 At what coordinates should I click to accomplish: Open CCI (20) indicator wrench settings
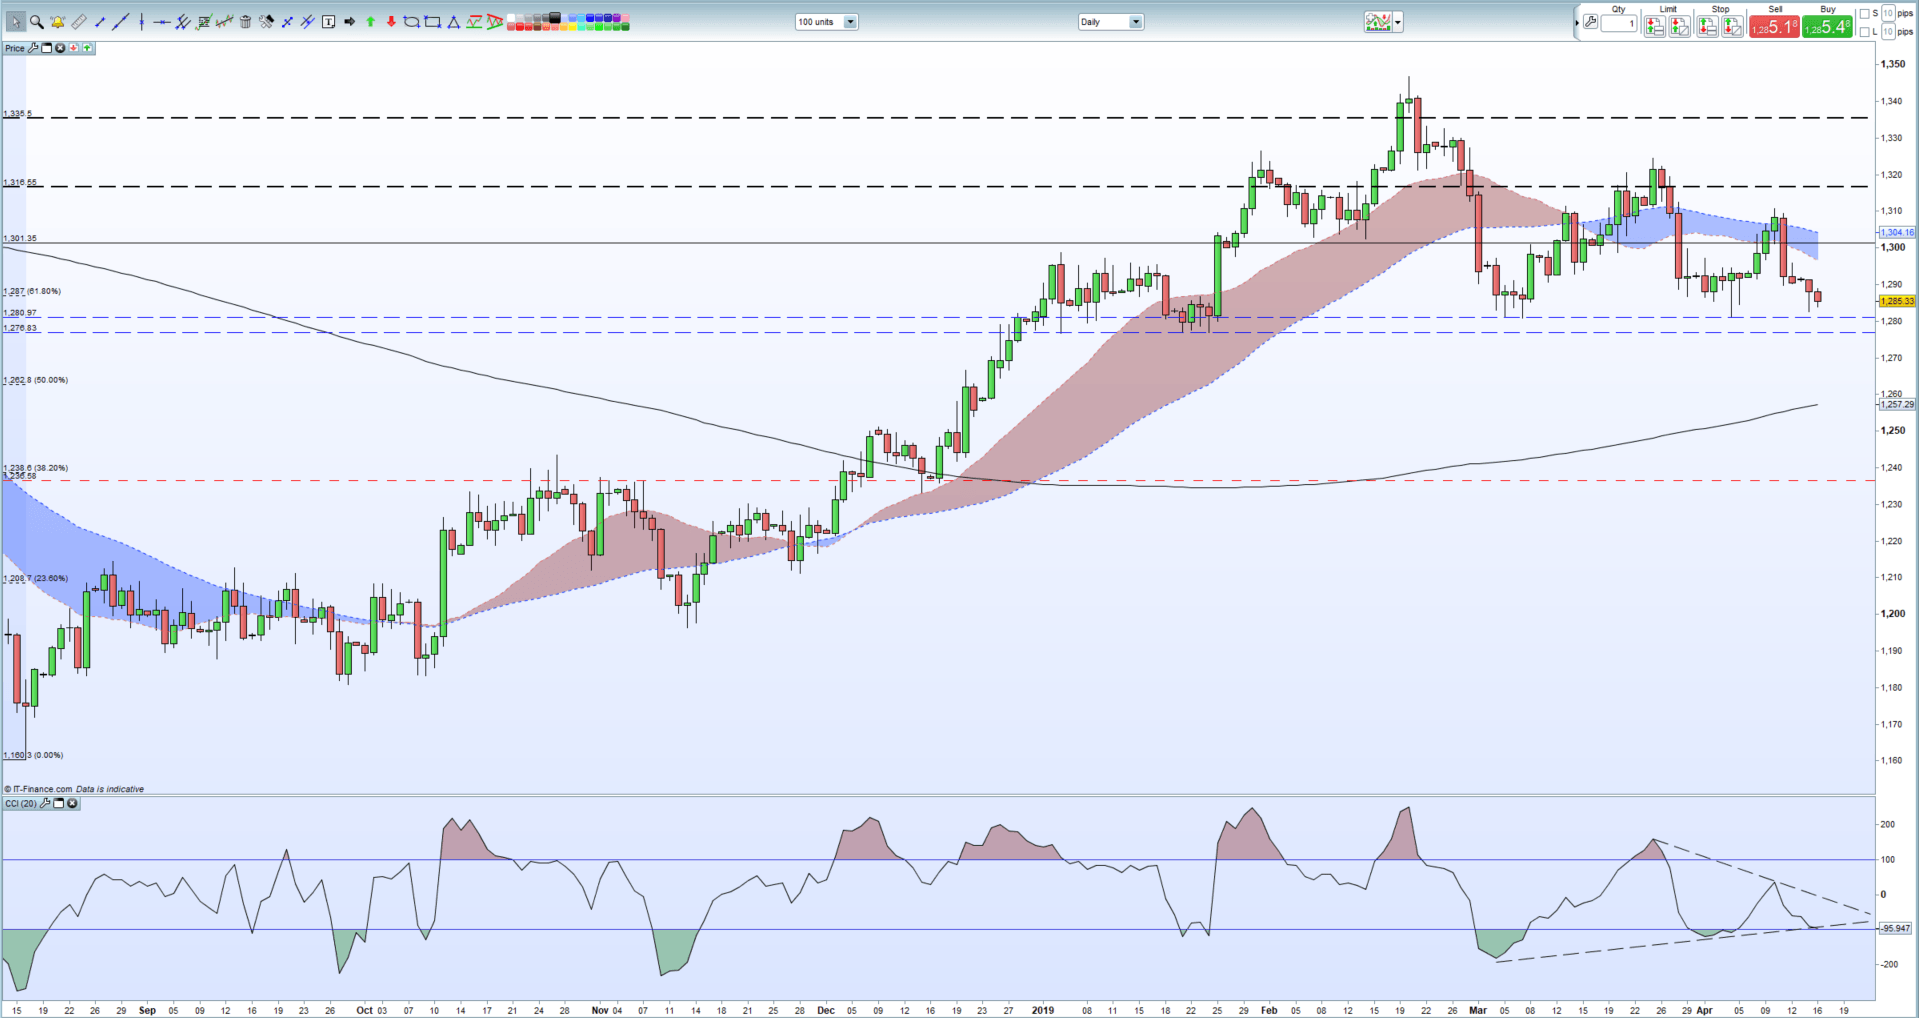tap(45, 803)
